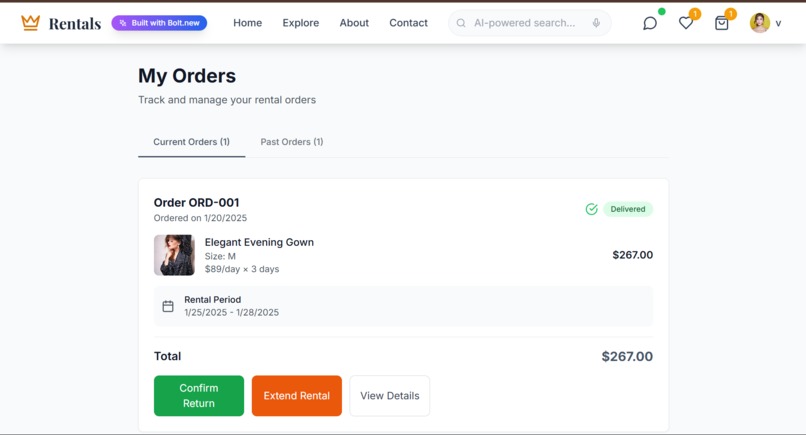Open the wishlist heart icon
Image resolution: width=806 pixels, height=435 pixels.
click(686, 23)
